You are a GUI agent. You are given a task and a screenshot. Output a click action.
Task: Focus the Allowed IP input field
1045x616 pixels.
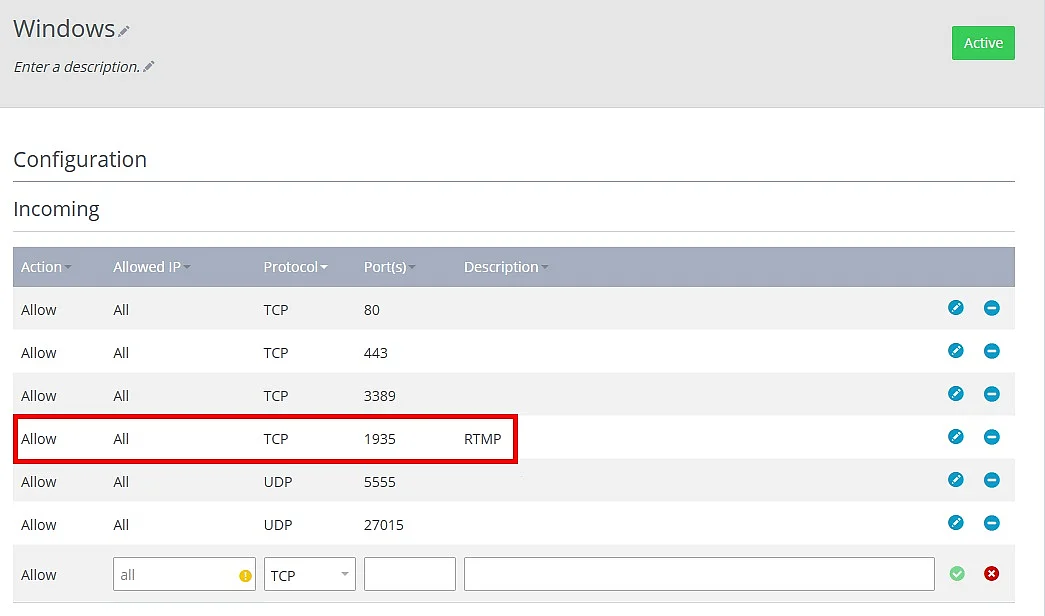(184, 574)
